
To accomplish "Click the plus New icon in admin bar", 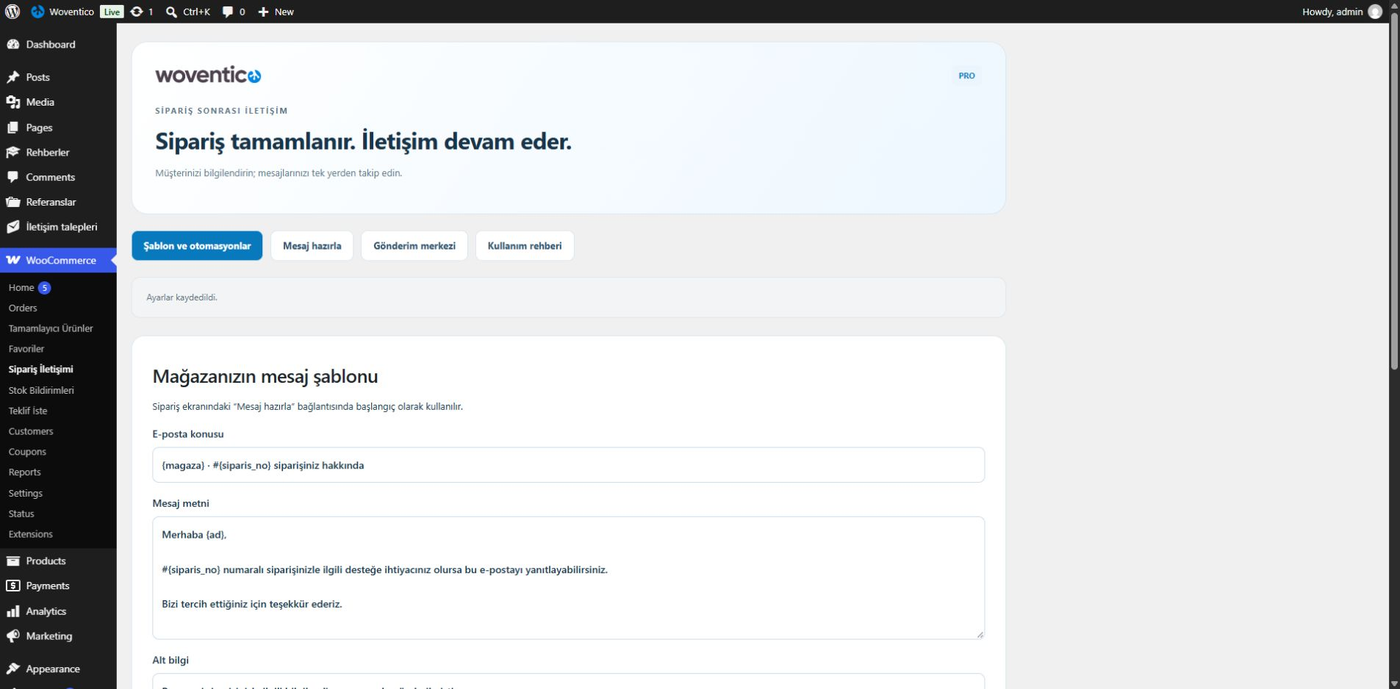I will (x=263, y=12).
